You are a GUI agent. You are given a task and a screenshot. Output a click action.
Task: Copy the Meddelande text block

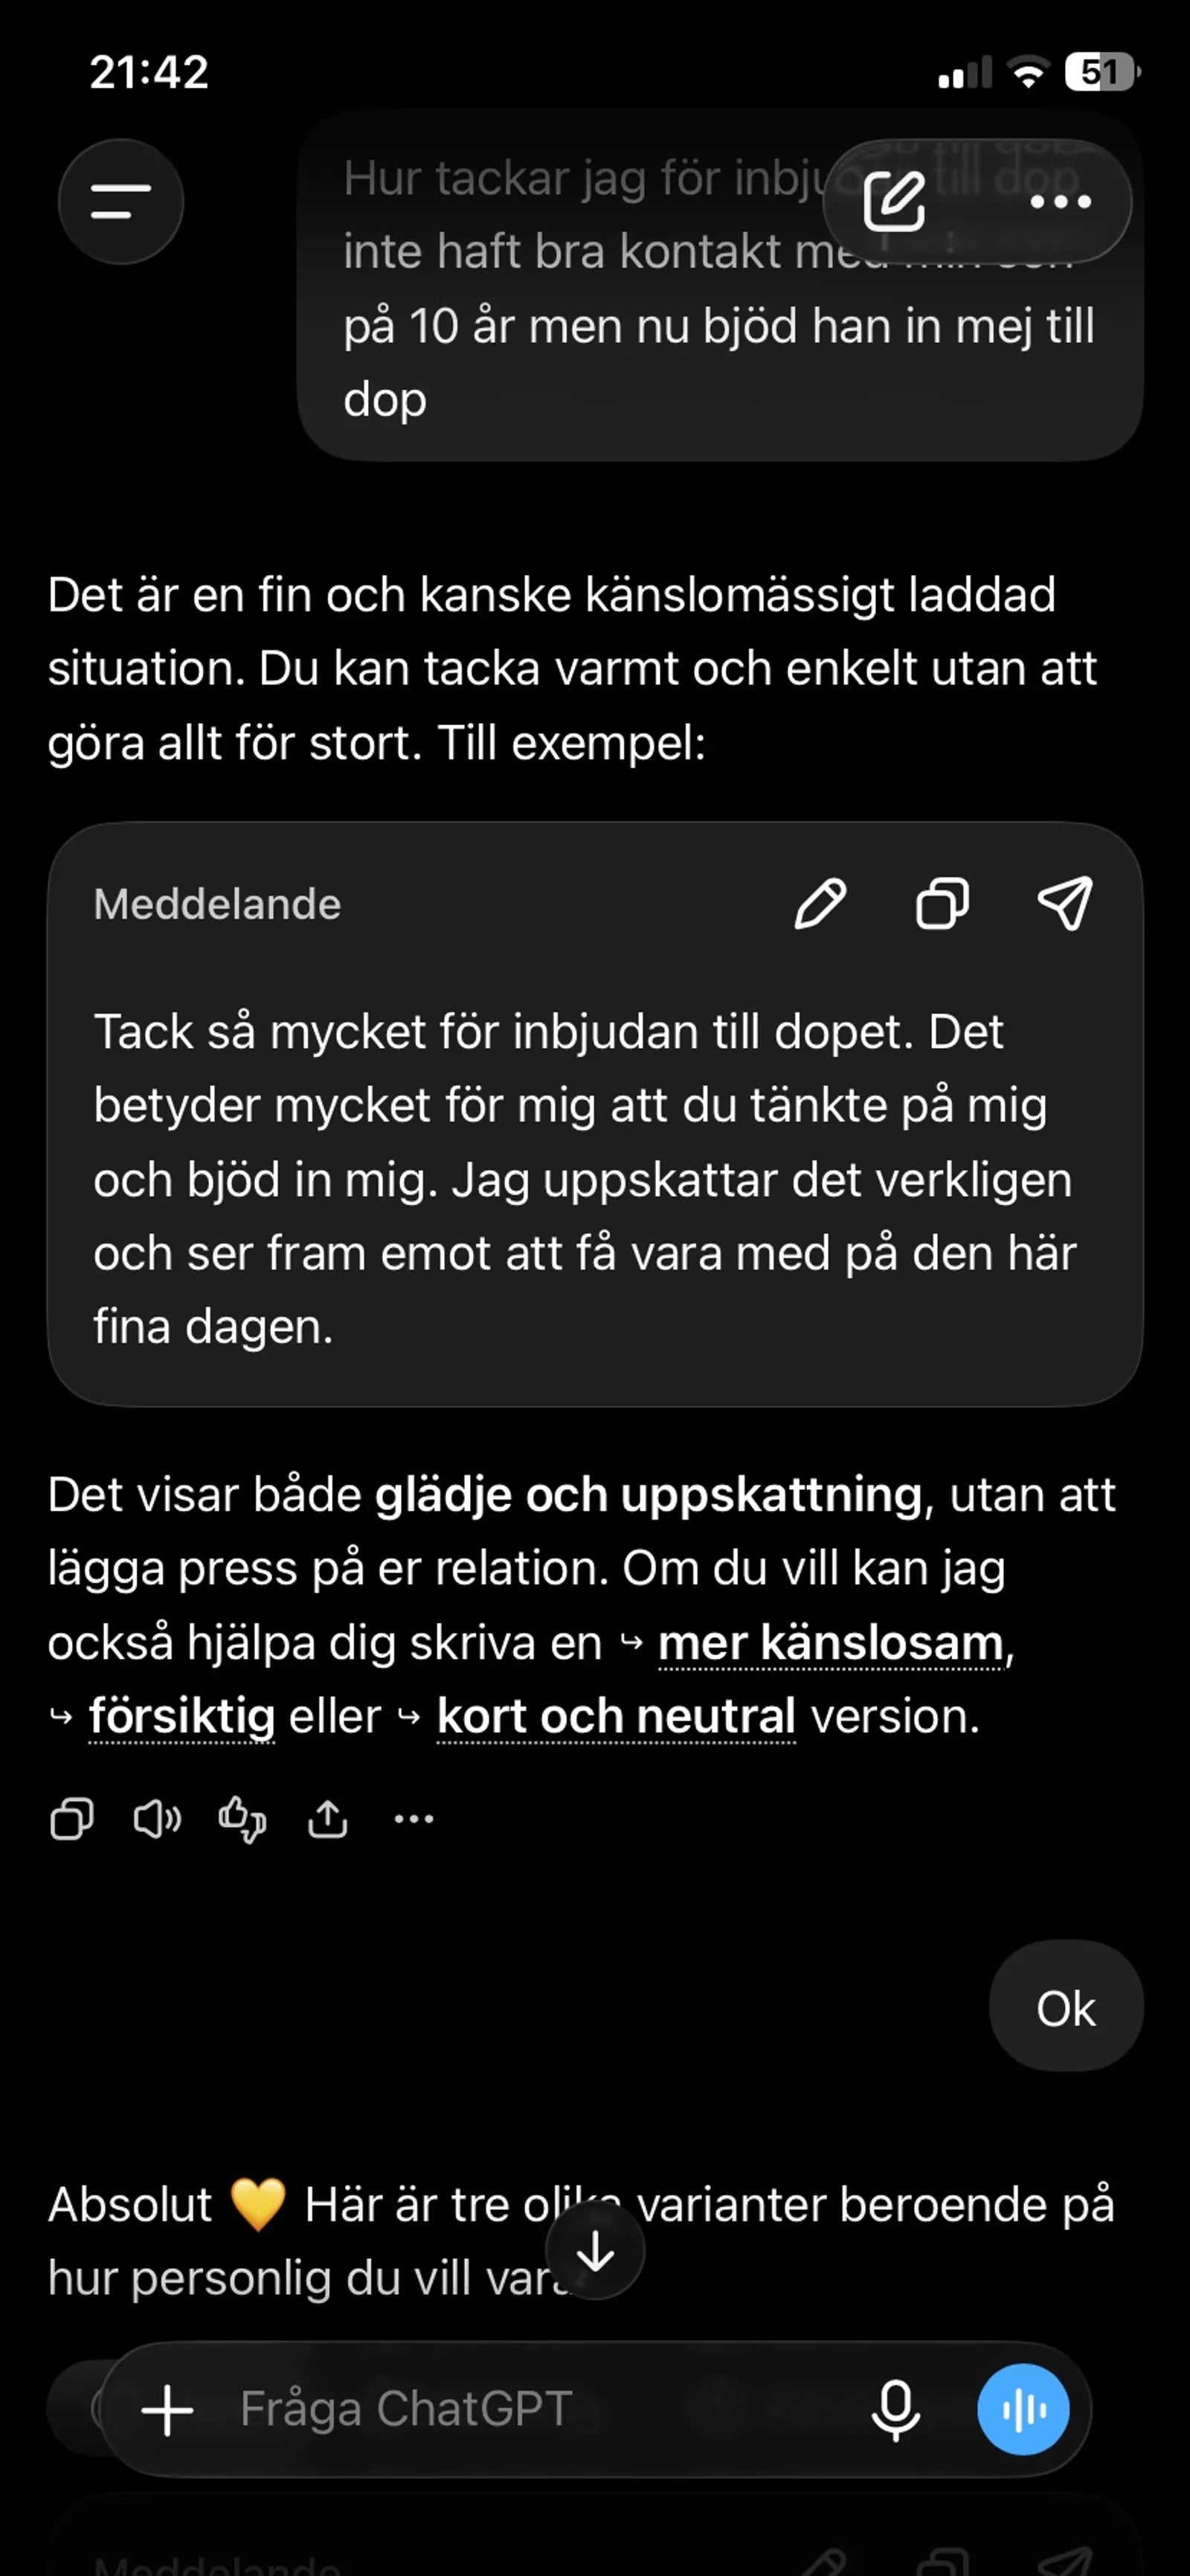click(x=943, y=904)
